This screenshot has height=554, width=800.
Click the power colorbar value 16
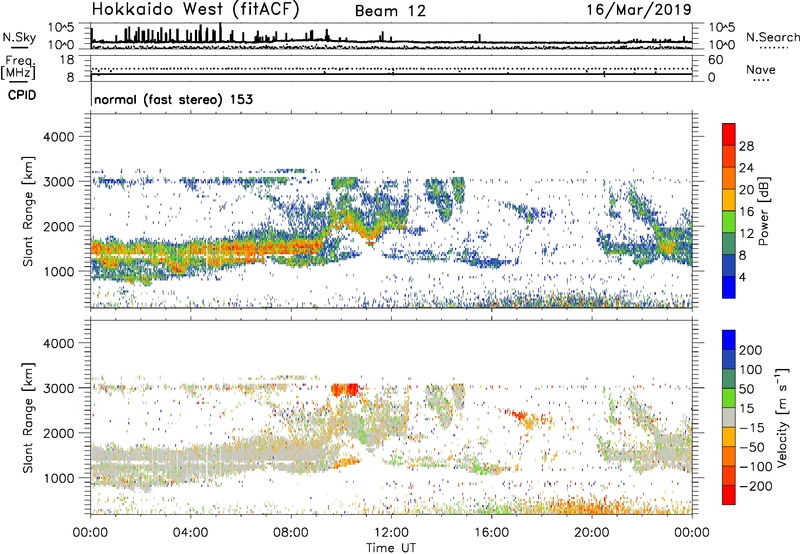[x=746, y=212]
